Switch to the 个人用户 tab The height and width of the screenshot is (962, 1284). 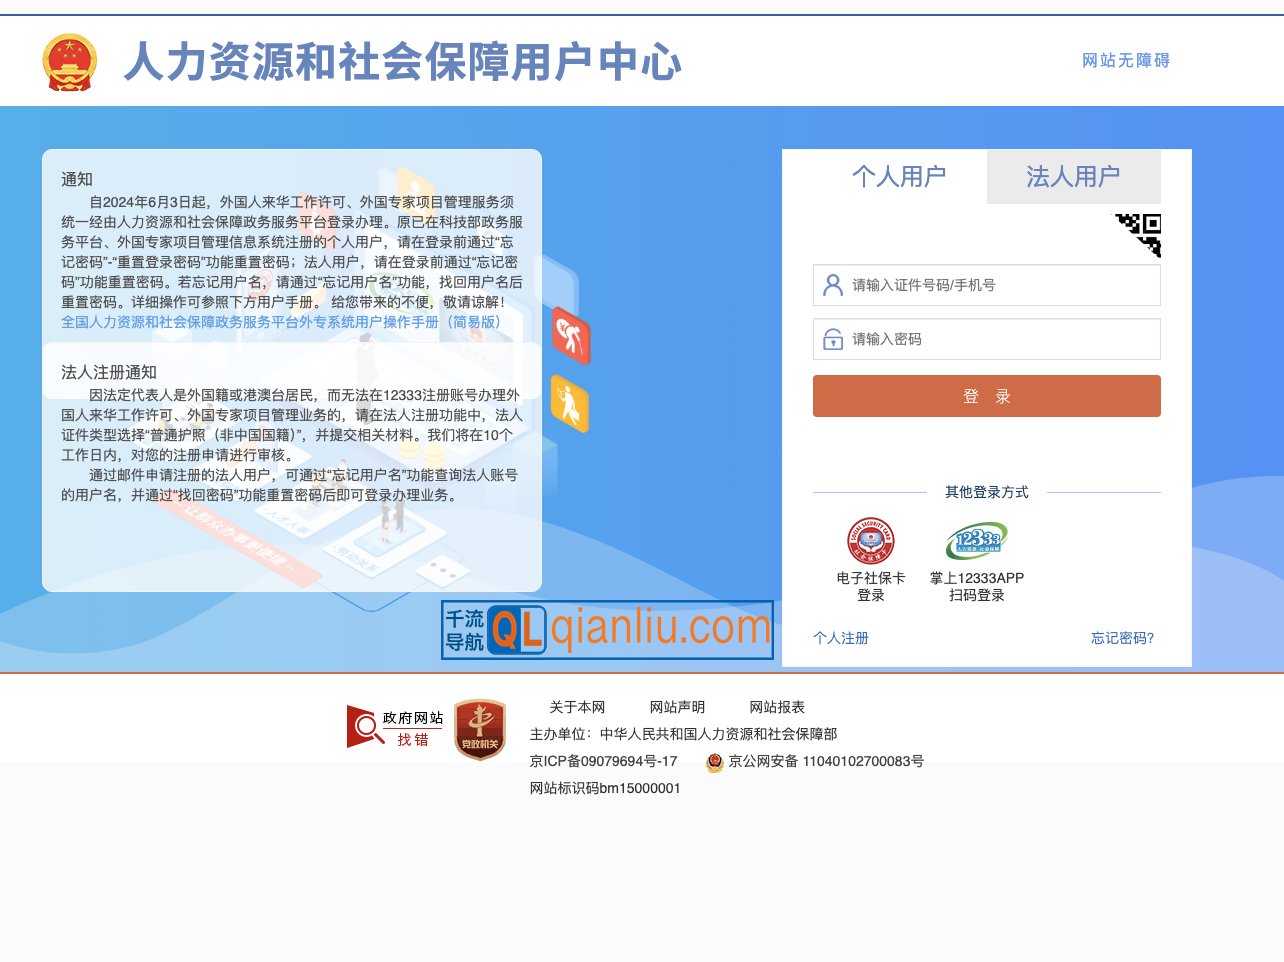(x=900, y=176)
